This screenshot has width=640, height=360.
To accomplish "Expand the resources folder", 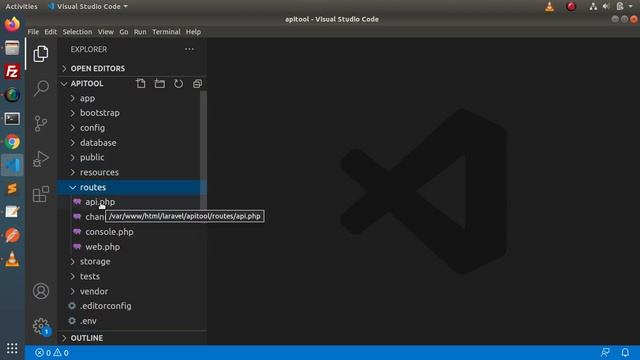I will tap(132, 172).
